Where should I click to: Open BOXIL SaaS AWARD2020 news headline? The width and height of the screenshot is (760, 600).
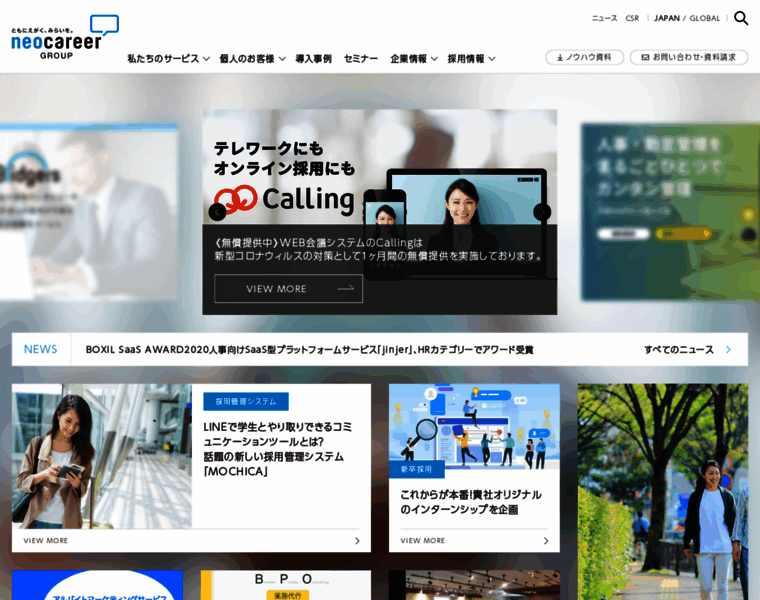[309, 349]
